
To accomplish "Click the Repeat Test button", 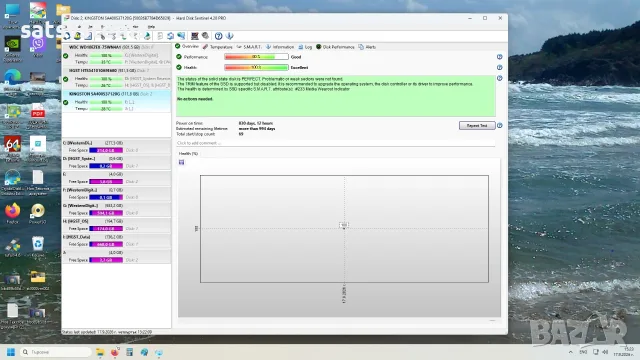I will 477,125.
